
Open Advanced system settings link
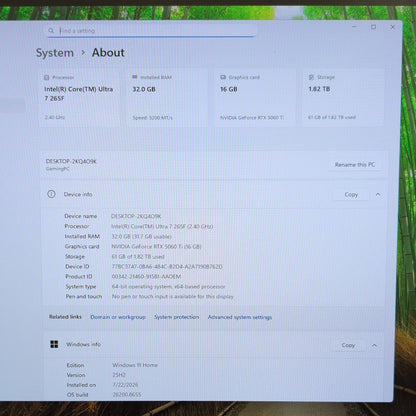point(240,317)
